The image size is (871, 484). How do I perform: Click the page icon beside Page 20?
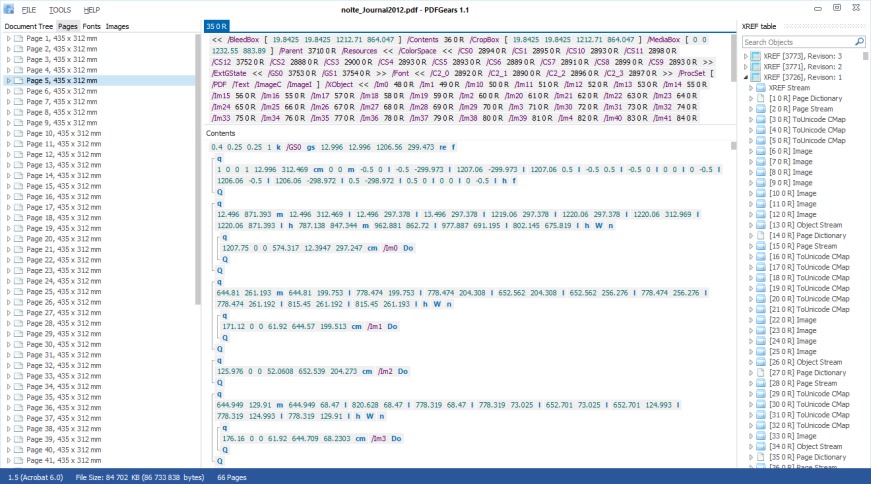pos(18,239)
